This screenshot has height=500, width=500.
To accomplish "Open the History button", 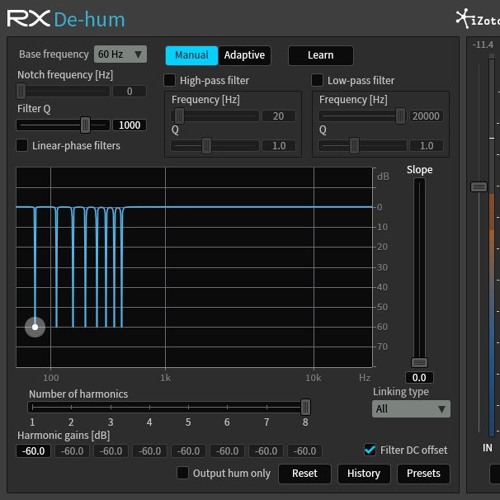I will [x=364, y=473].
